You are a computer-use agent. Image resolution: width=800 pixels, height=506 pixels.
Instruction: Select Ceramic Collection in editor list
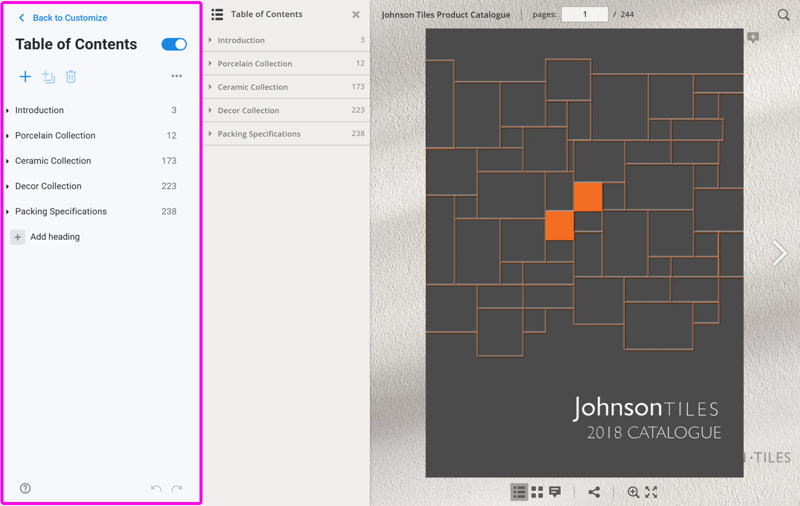tap(53, 161)
